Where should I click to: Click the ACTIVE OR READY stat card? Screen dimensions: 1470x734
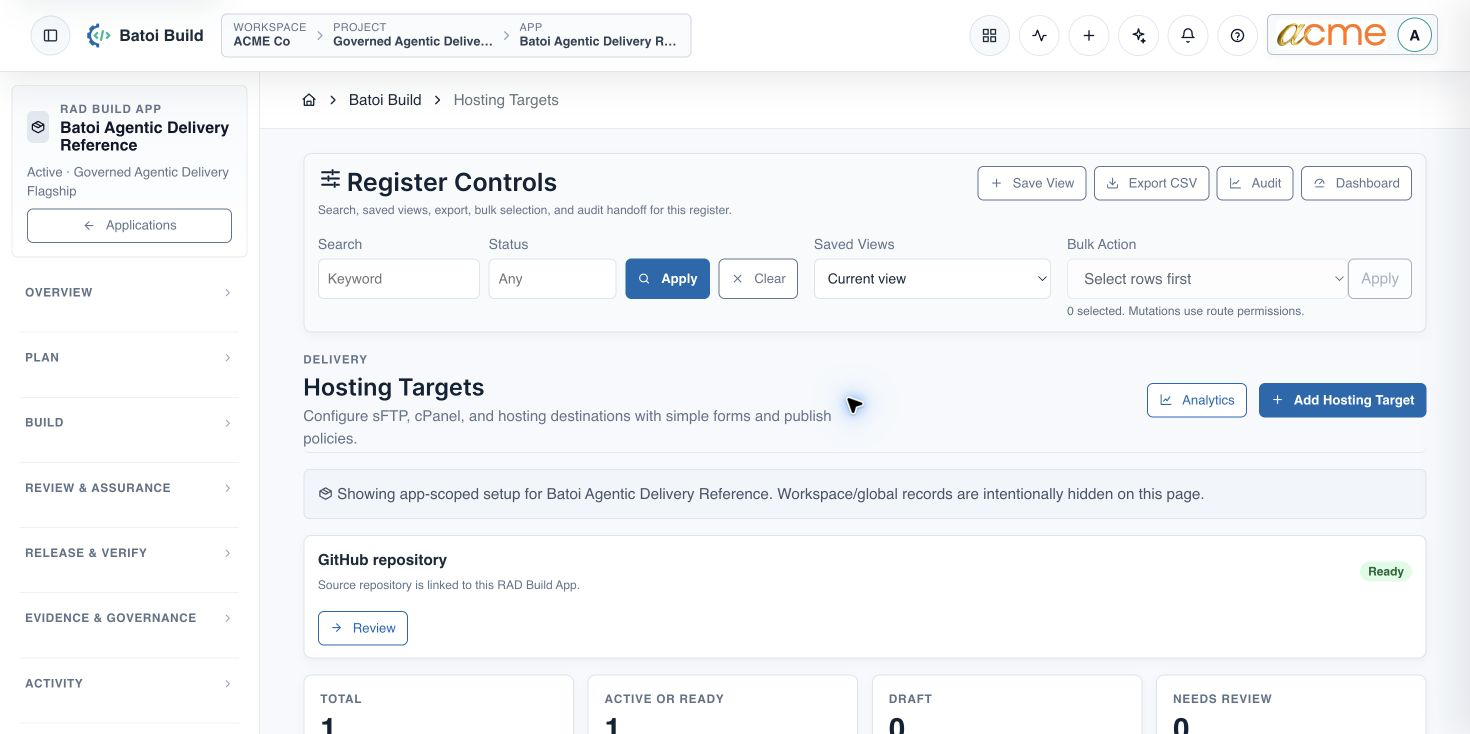(x=723, y=705)
